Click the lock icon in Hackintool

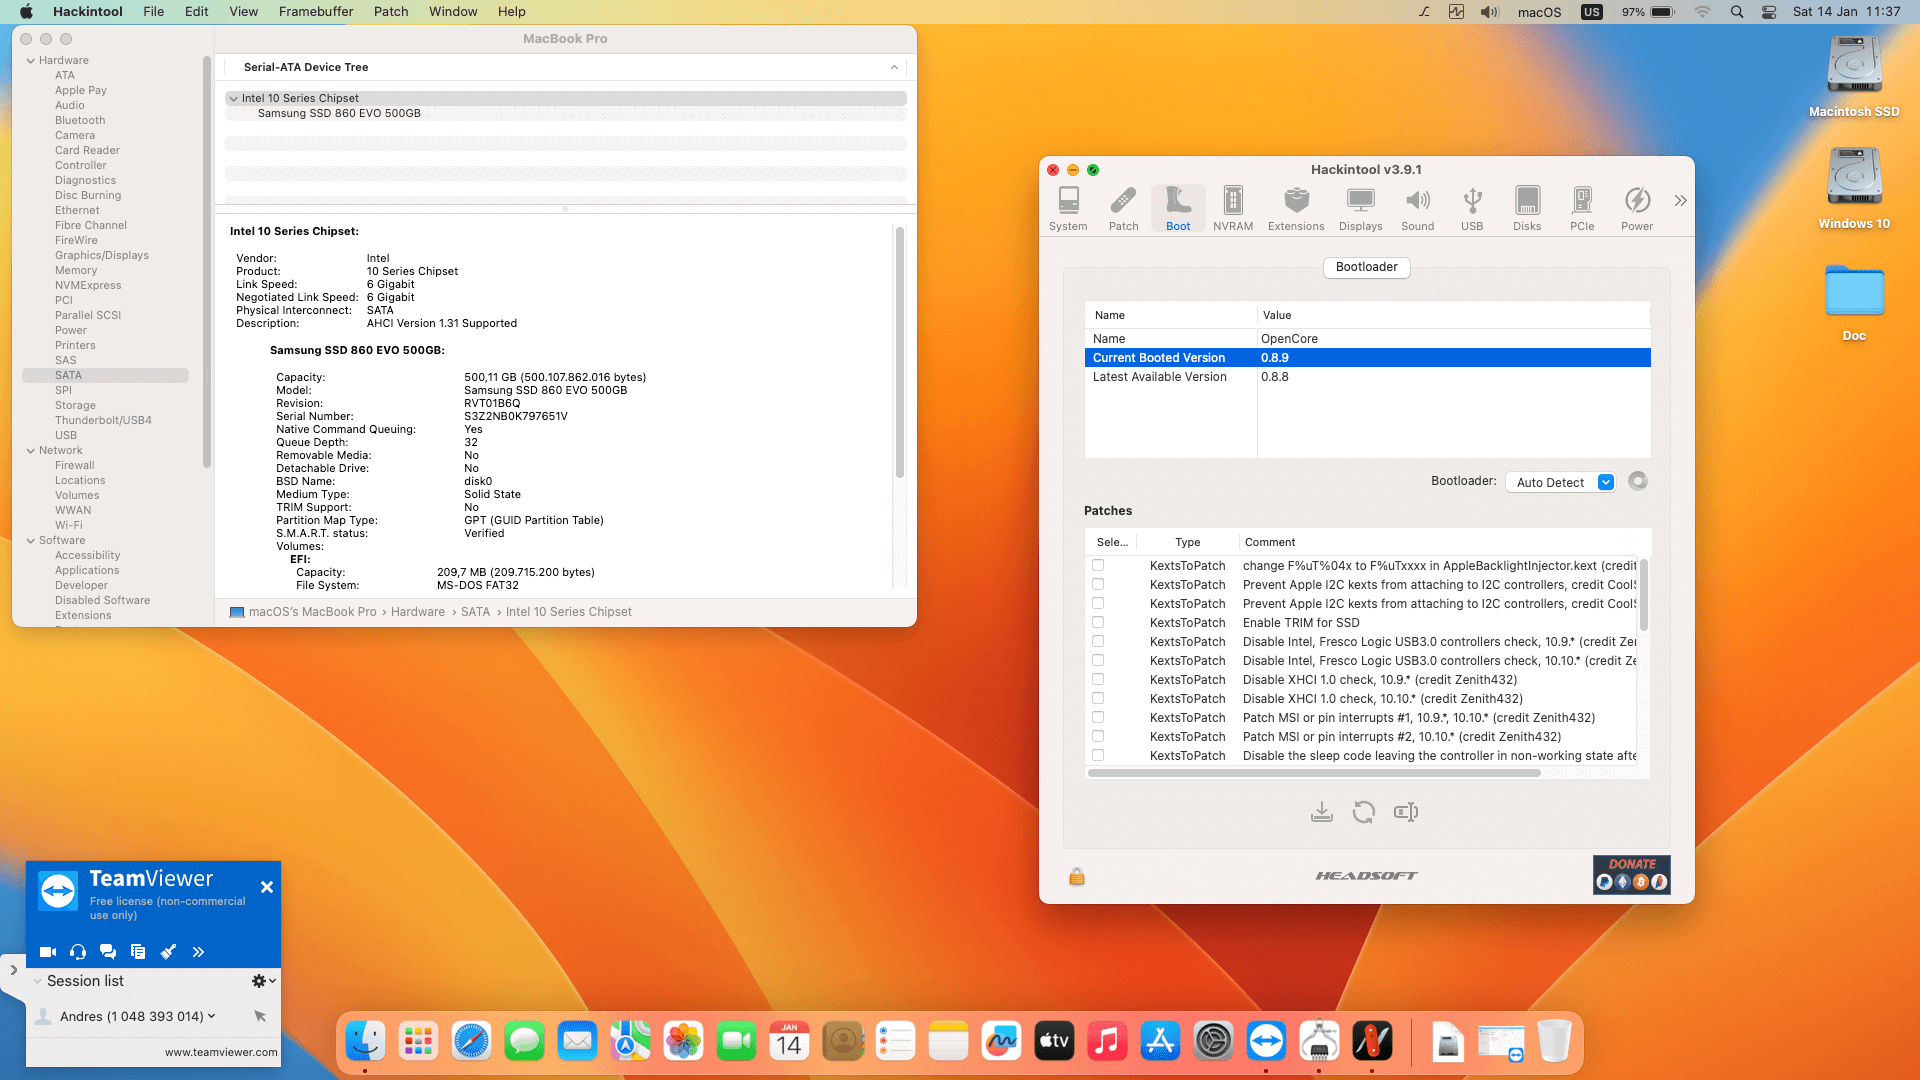point(1076,877)
